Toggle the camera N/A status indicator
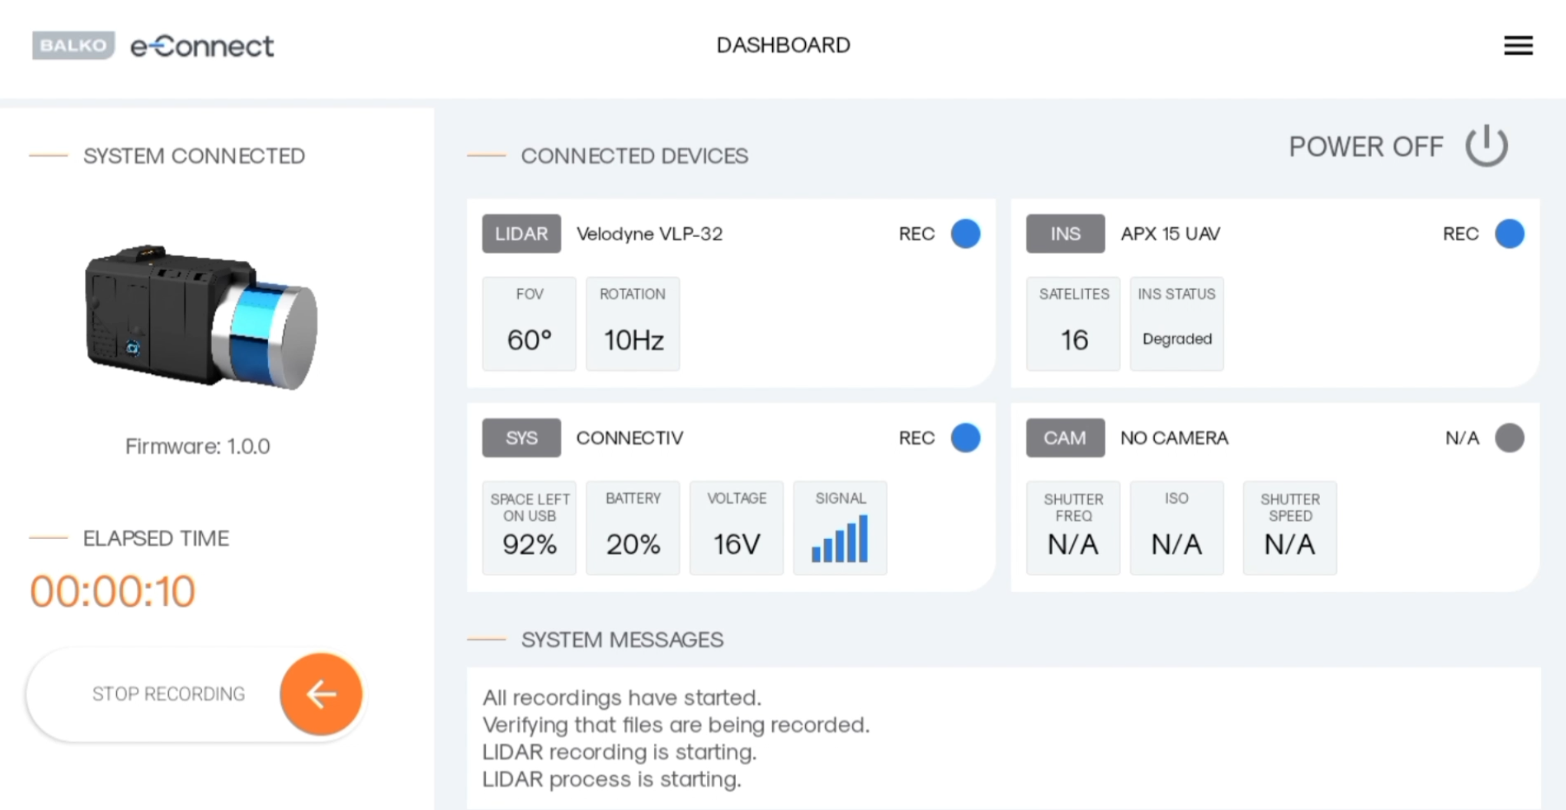 (x=1509, y=438)
